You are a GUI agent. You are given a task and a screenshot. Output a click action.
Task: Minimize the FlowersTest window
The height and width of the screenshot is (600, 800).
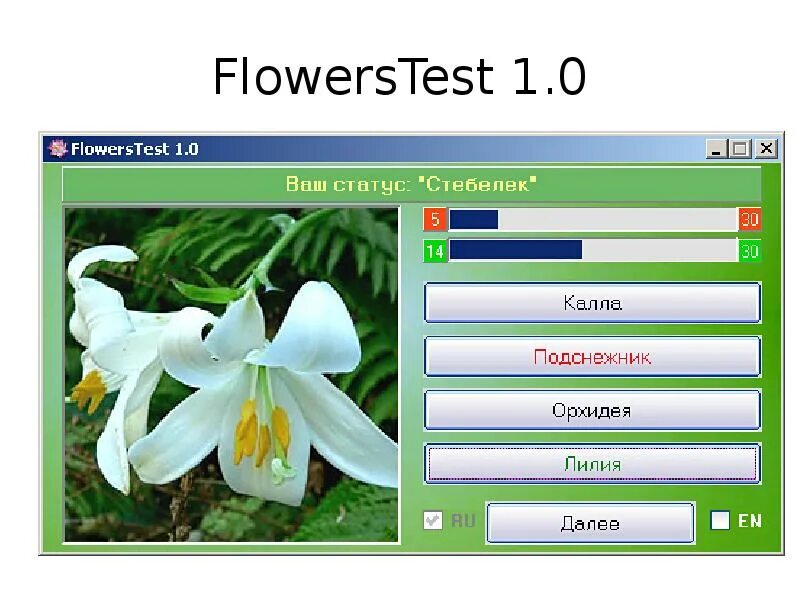[715, 149]
